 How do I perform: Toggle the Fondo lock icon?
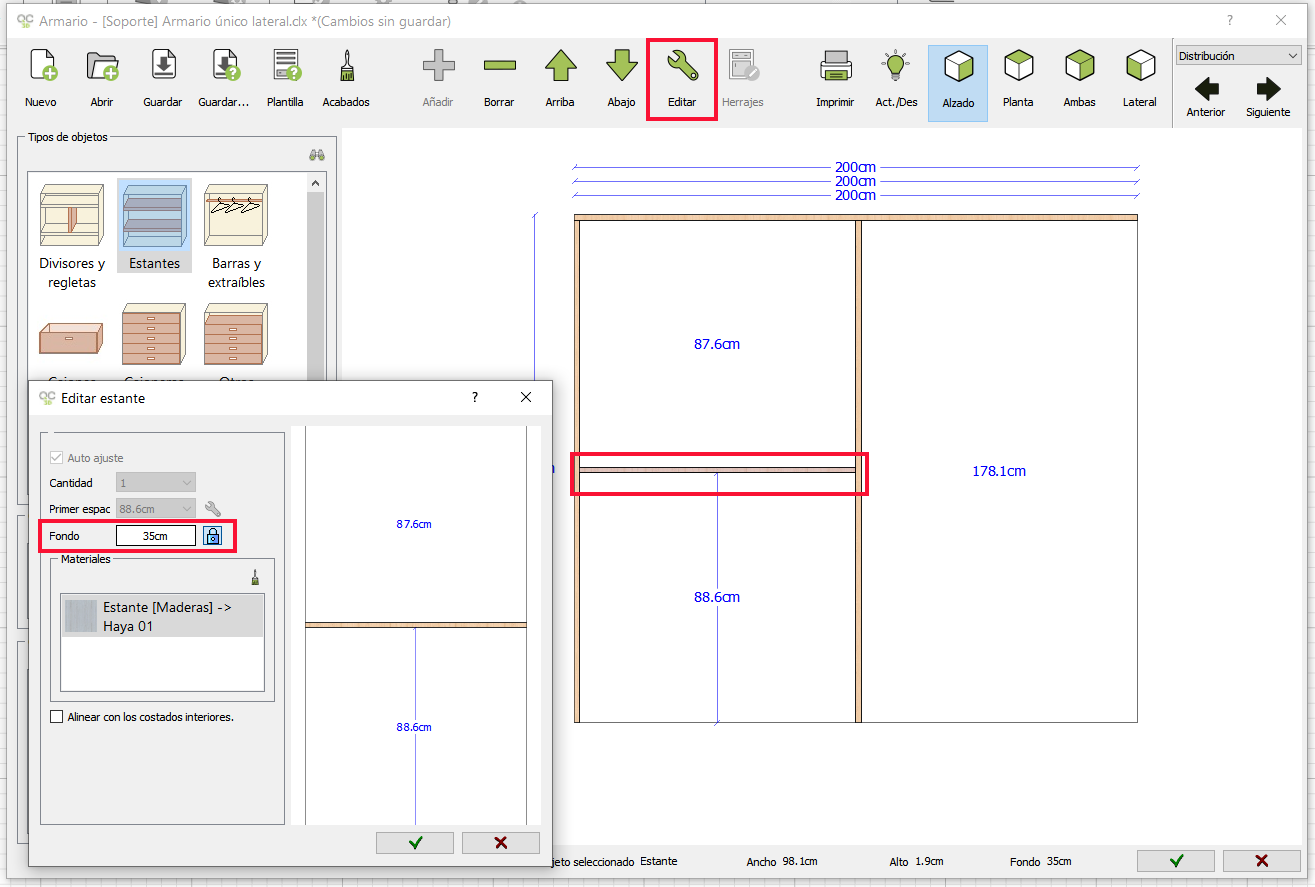(x=212, y=536)
